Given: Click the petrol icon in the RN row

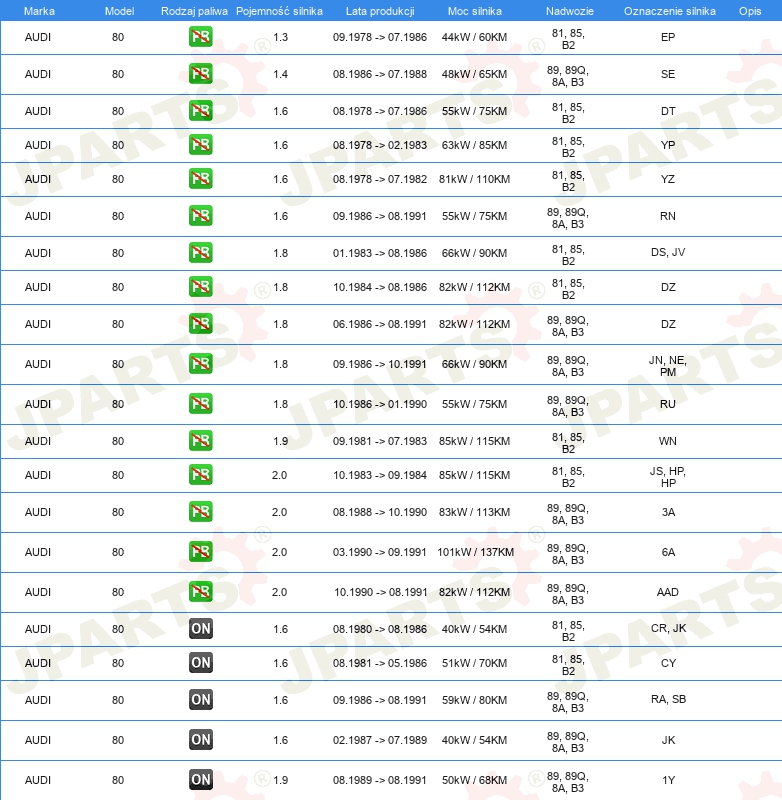Looking at the screenshot, I should coord(200,216).
